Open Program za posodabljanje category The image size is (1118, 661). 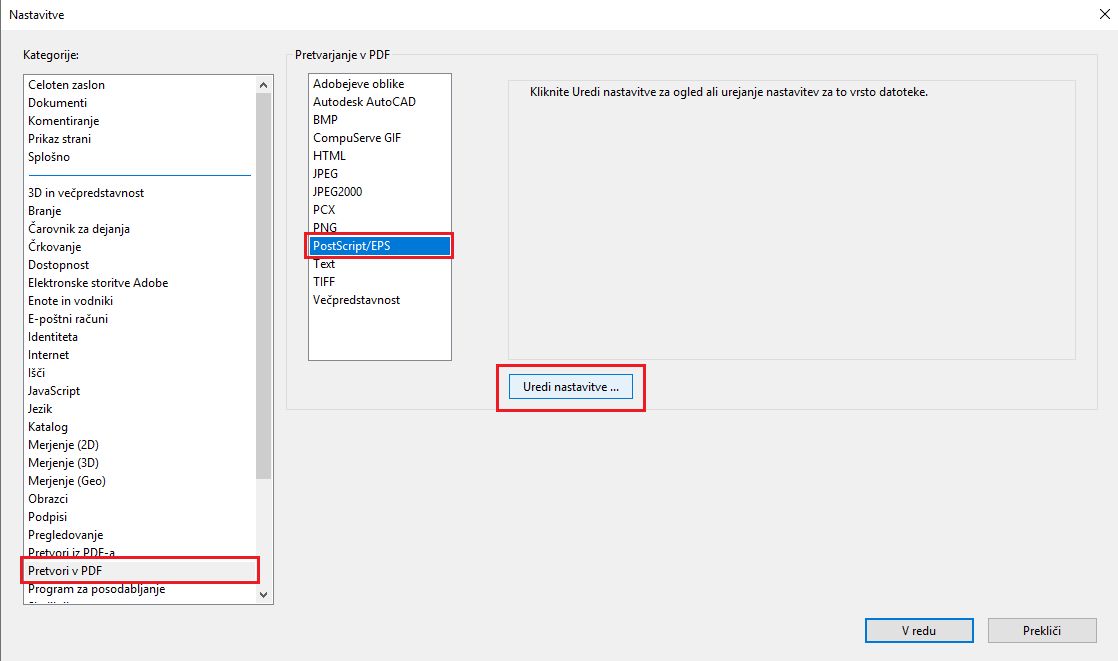pyautogui.click(x=96, y=589)
